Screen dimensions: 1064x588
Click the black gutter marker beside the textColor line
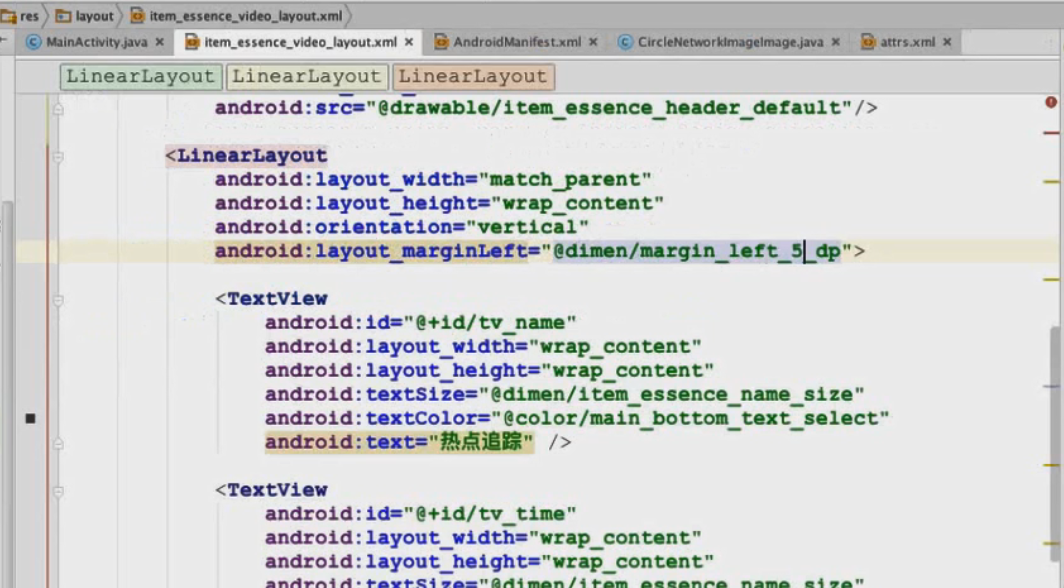click(31, 418)
